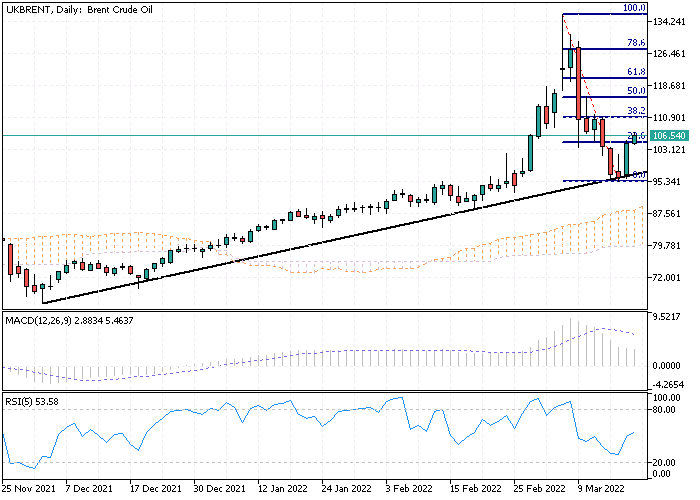Click the MACD 9.5217 scale value
The image size is (700, 500).
click(666, 317)
